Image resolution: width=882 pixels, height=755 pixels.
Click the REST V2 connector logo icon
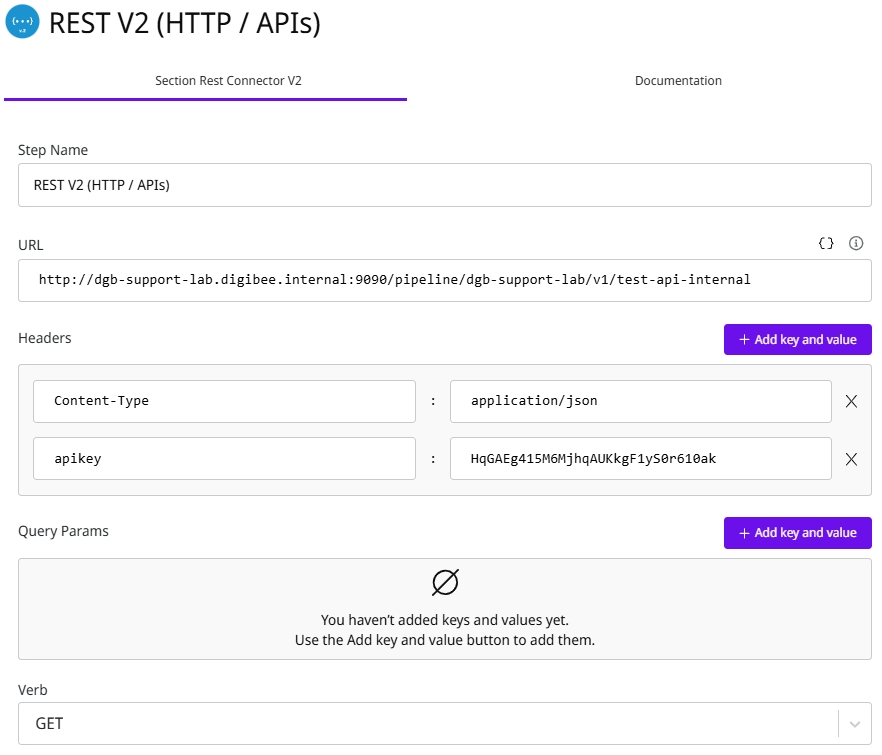[22, 22]
